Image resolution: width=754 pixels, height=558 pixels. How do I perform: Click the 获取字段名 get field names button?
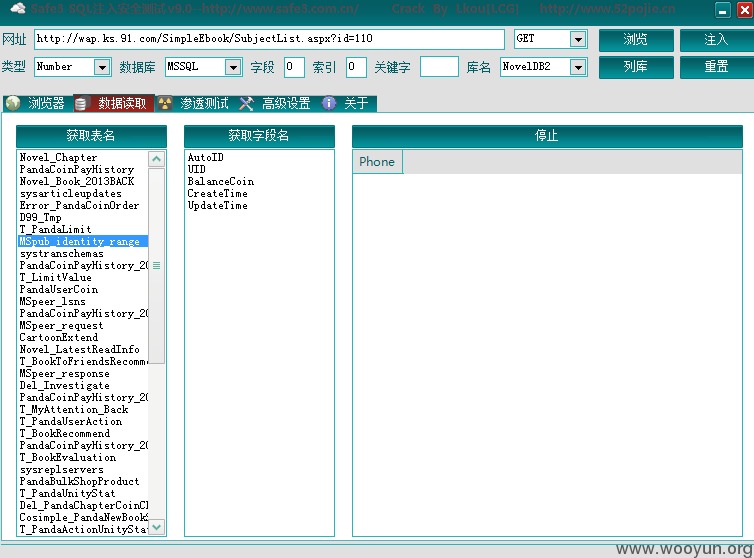click(259, 136)
